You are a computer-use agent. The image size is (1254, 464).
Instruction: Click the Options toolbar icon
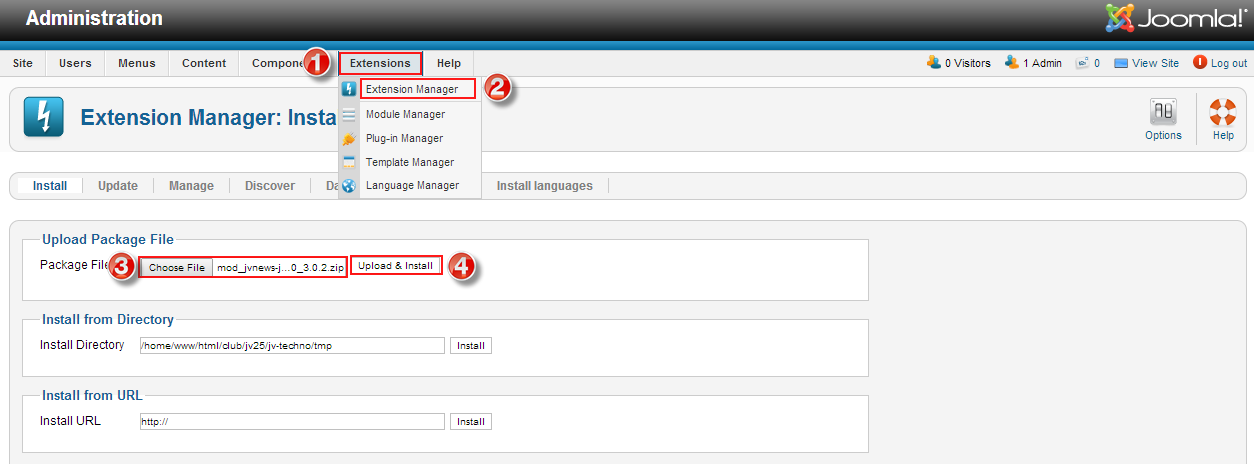[x=1163, y=111]
